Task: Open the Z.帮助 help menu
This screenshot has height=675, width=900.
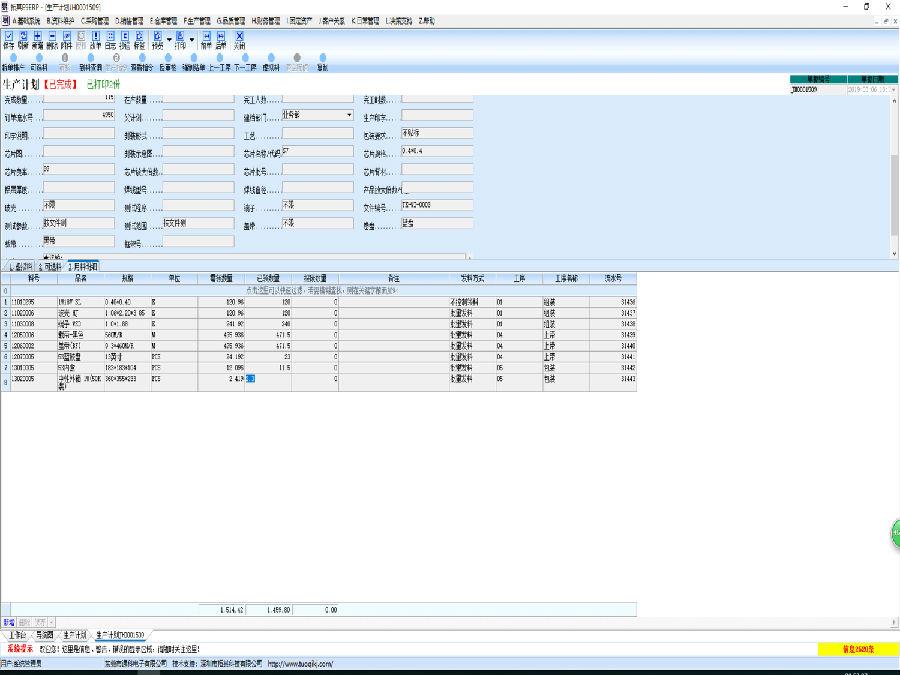Action: (426, 21)
